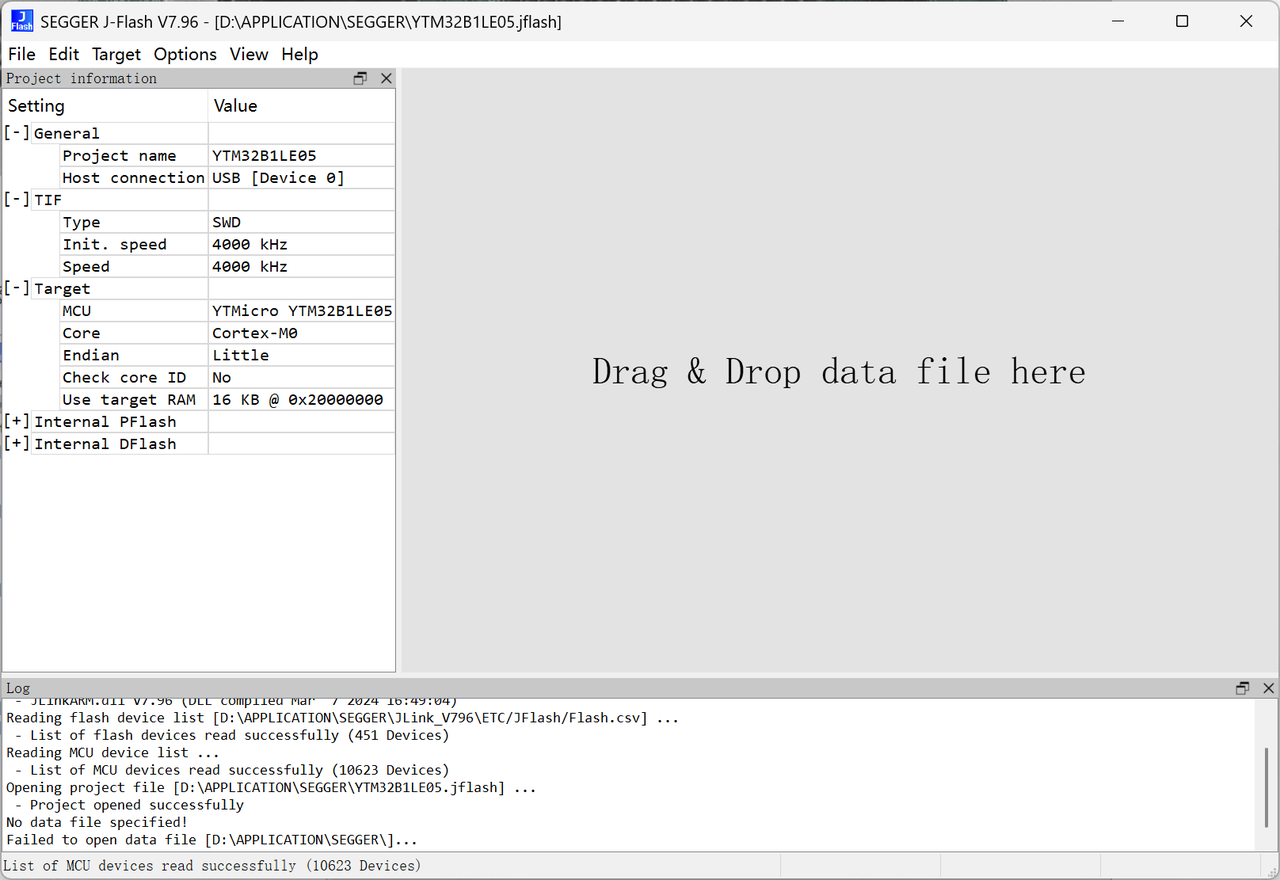This screenshot has height=880, width=1280.
Task: Collapse the Target settings group
Action: [17, 289]
